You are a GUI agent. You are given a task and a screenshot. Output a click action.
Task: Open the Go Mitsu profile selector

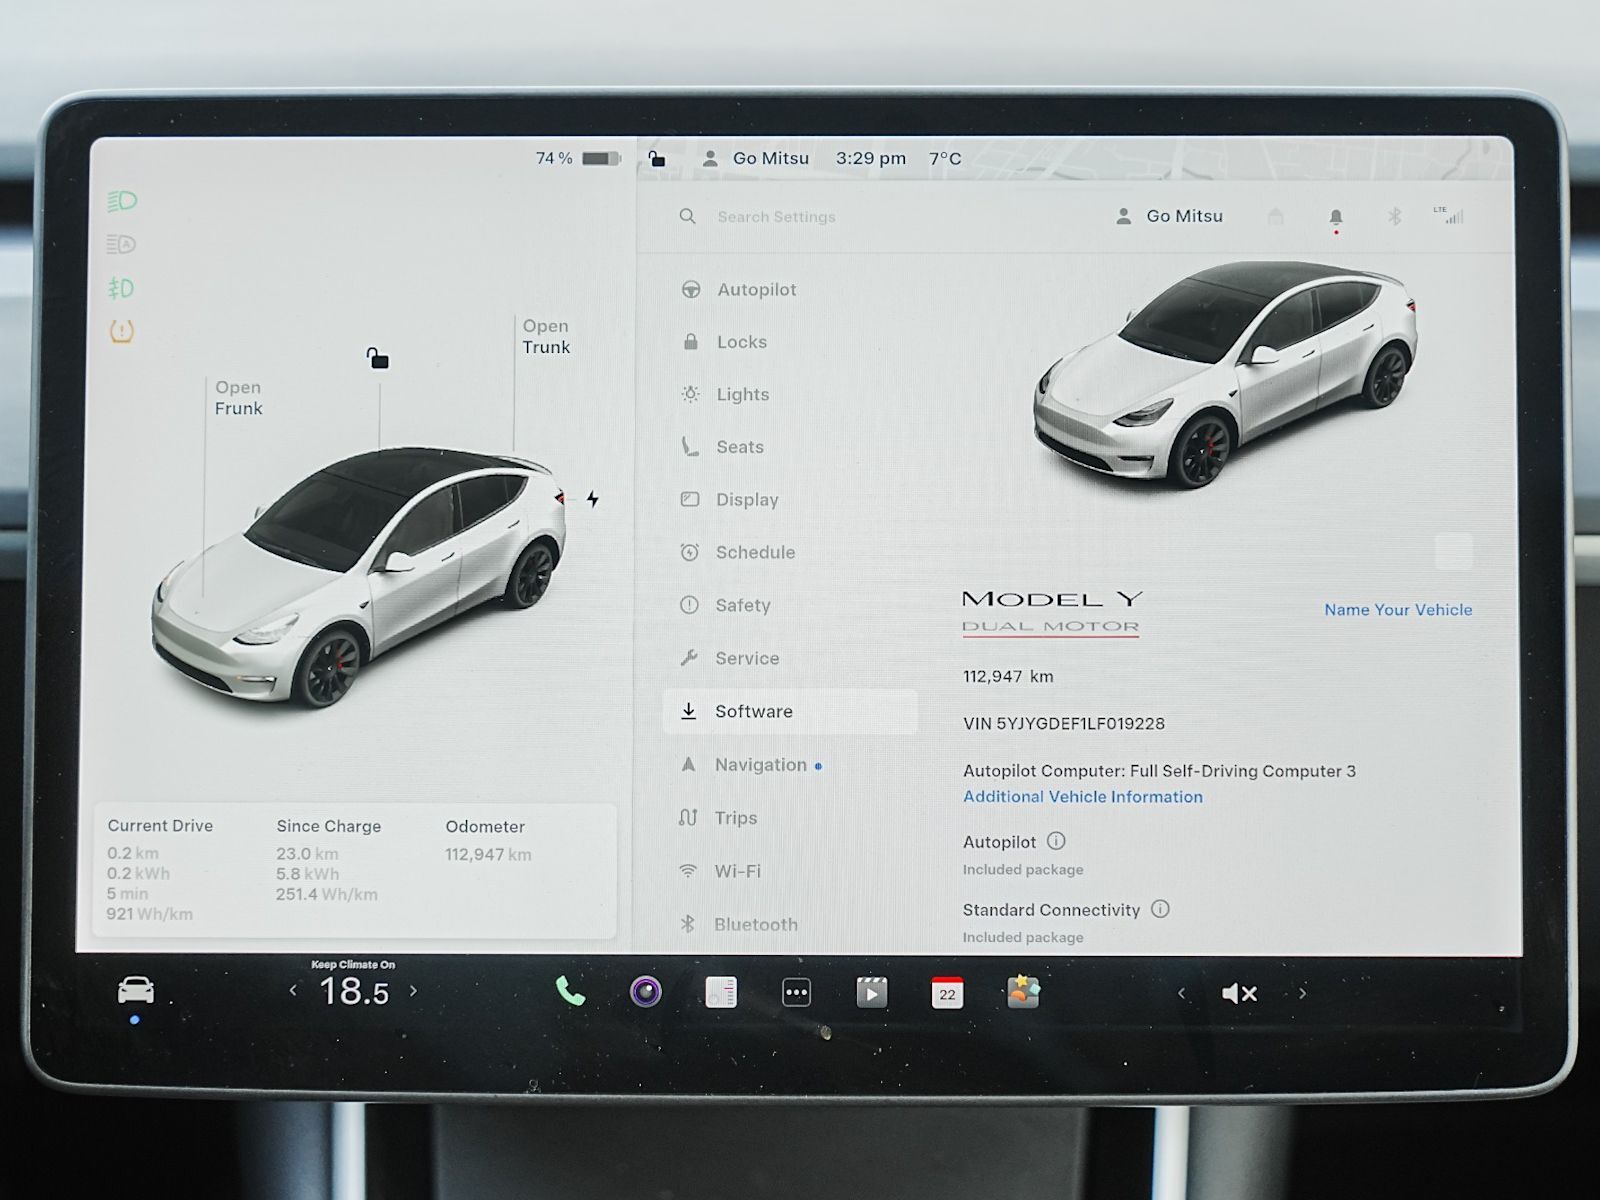pyautogui.click(x=1170, y=216)
